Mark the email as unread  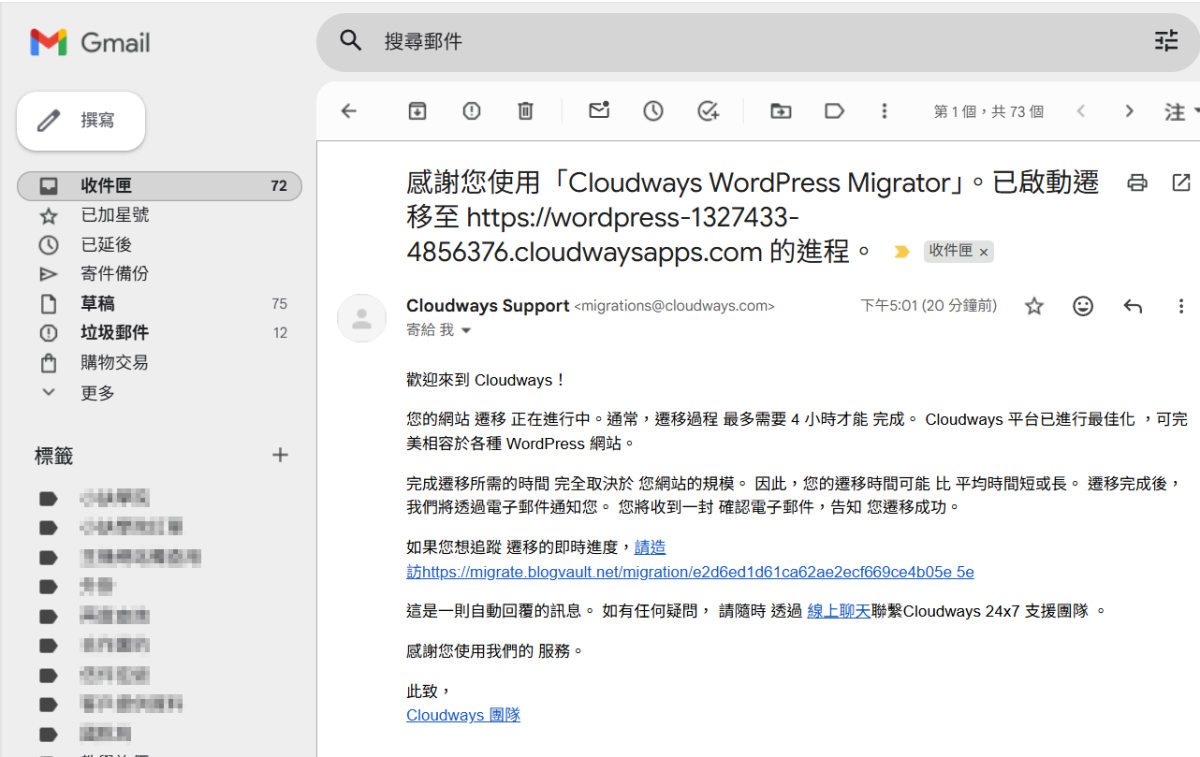(x=599, y=111)
